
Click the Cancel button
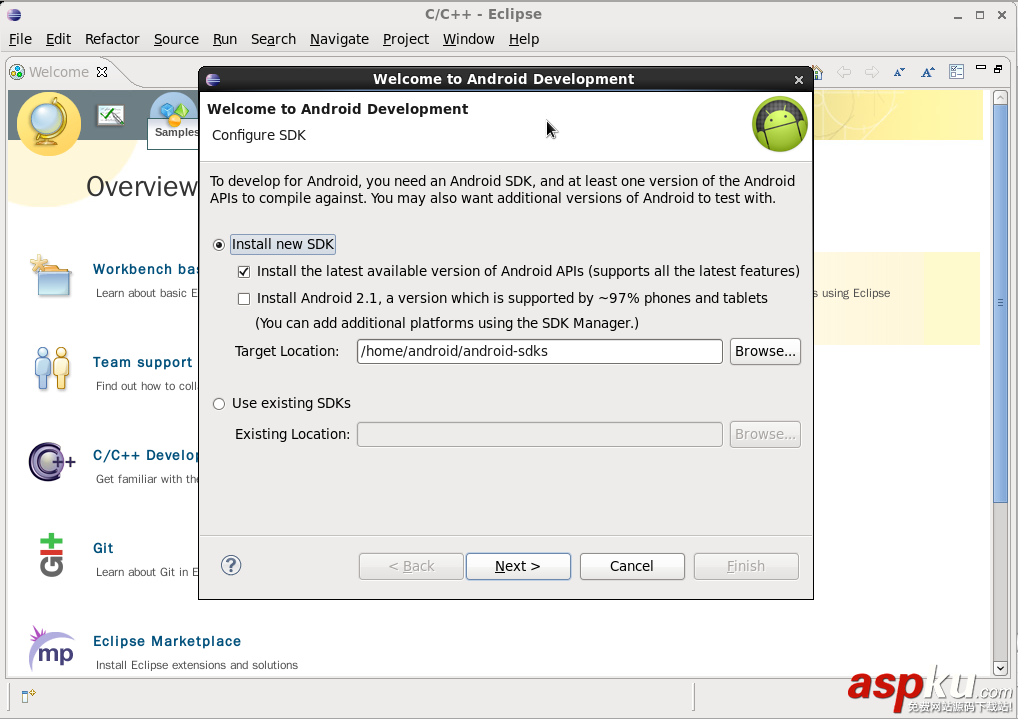[x=632, y=566]
